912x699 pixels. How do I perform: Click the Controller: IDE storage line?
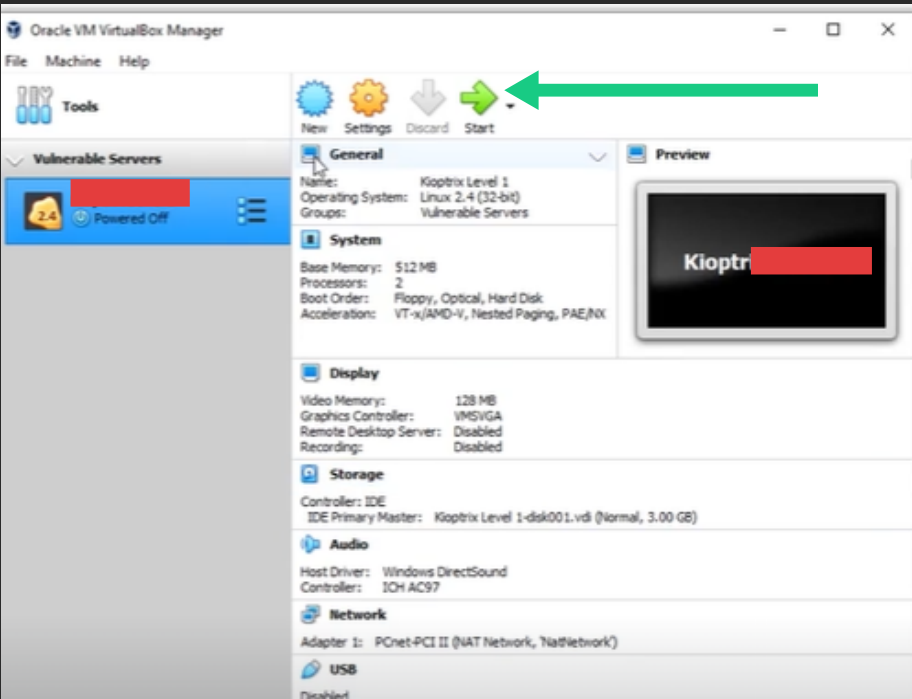click(x=343, y=501)
